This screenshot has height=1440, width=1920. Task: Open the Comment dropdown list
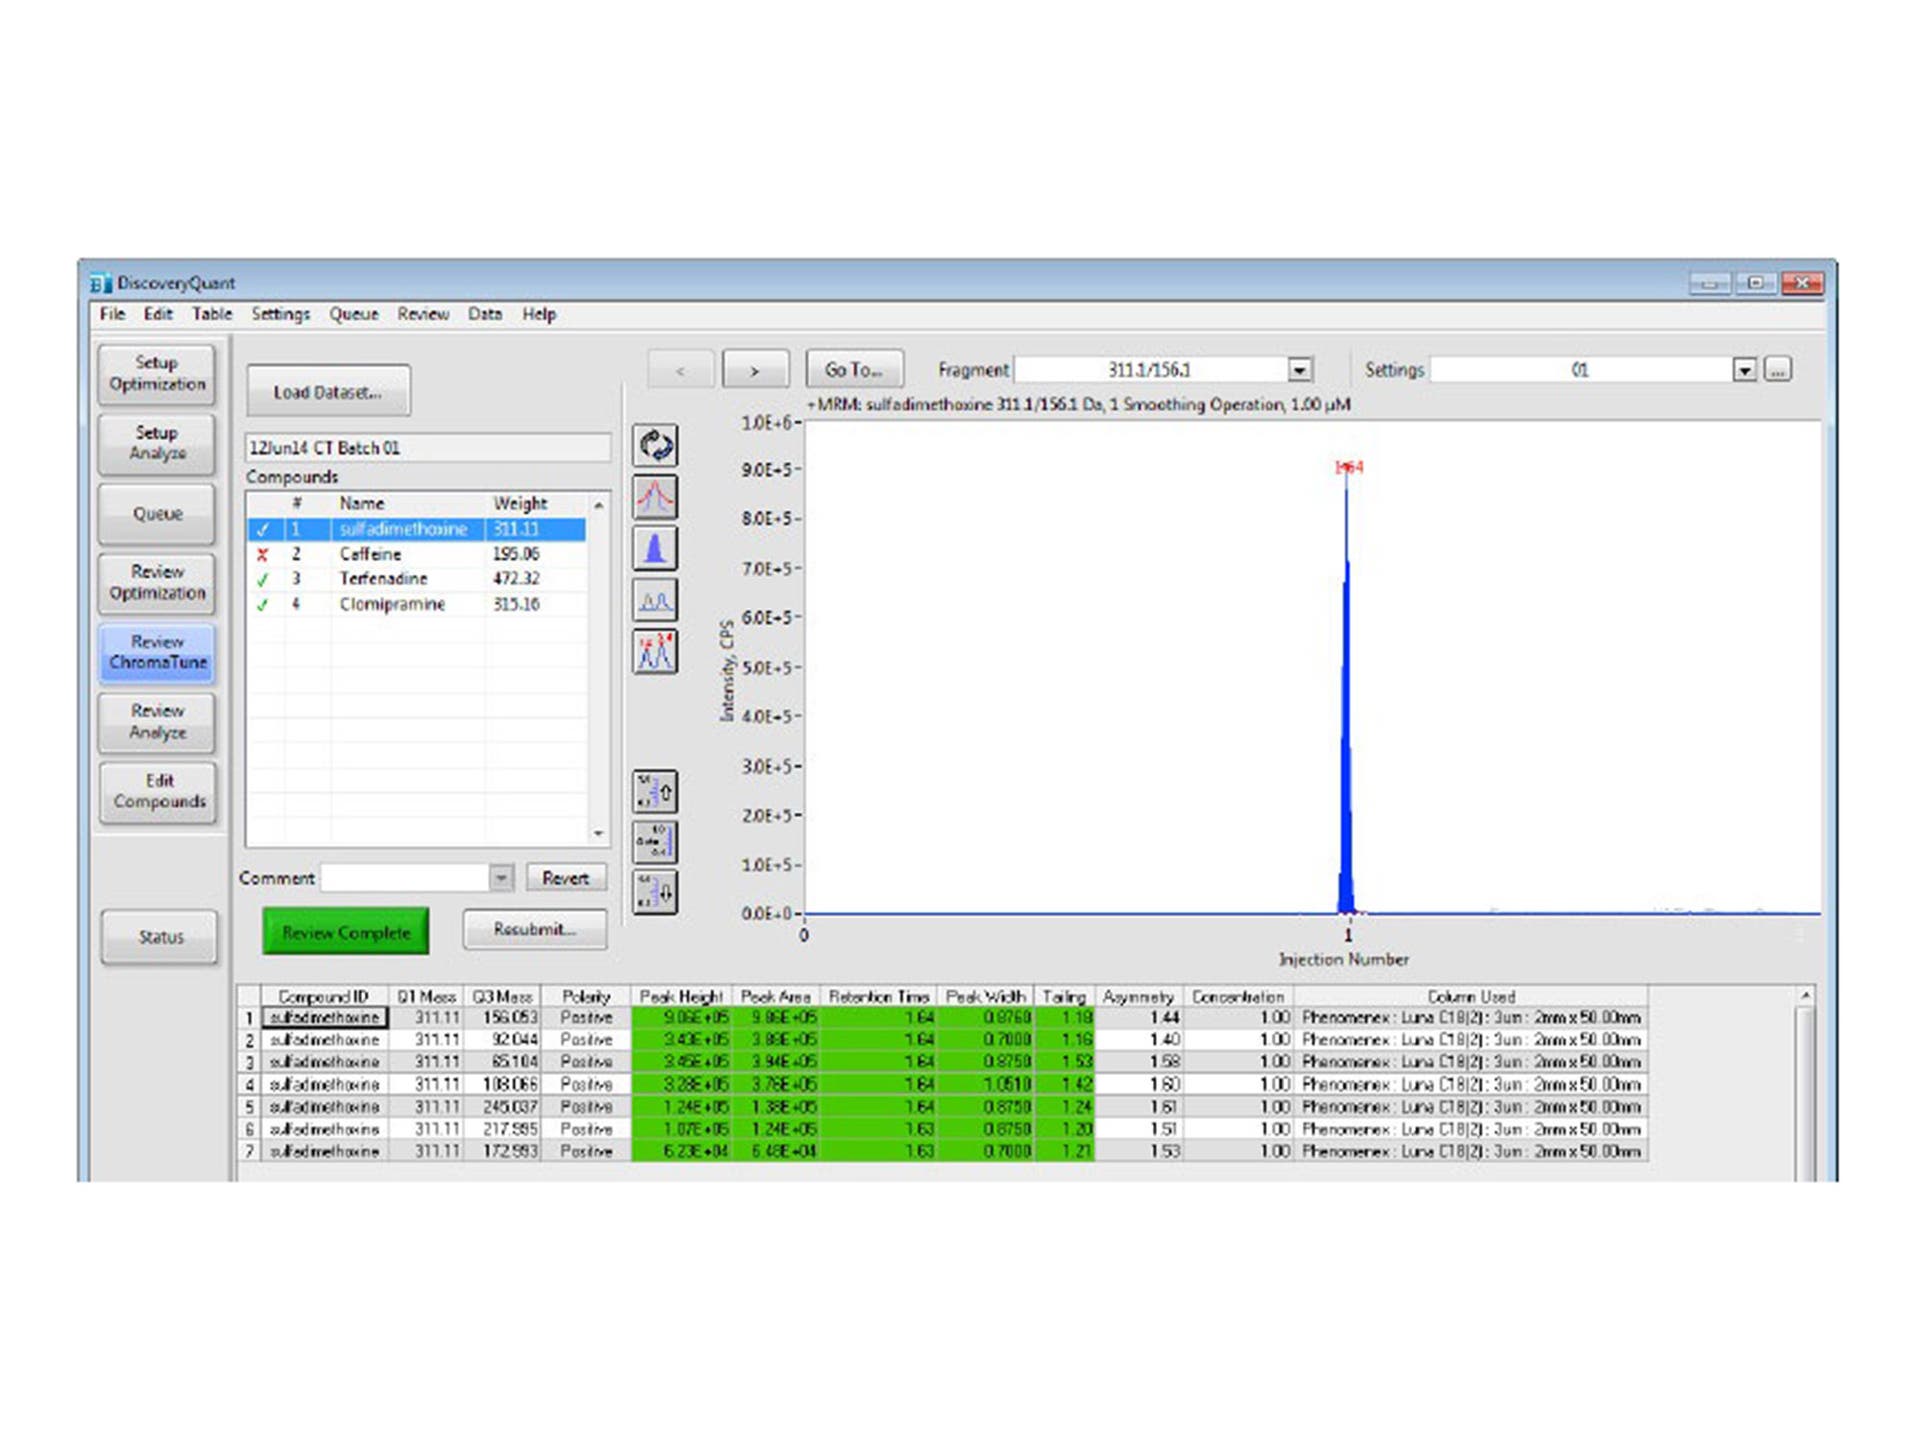coord(501,878)
